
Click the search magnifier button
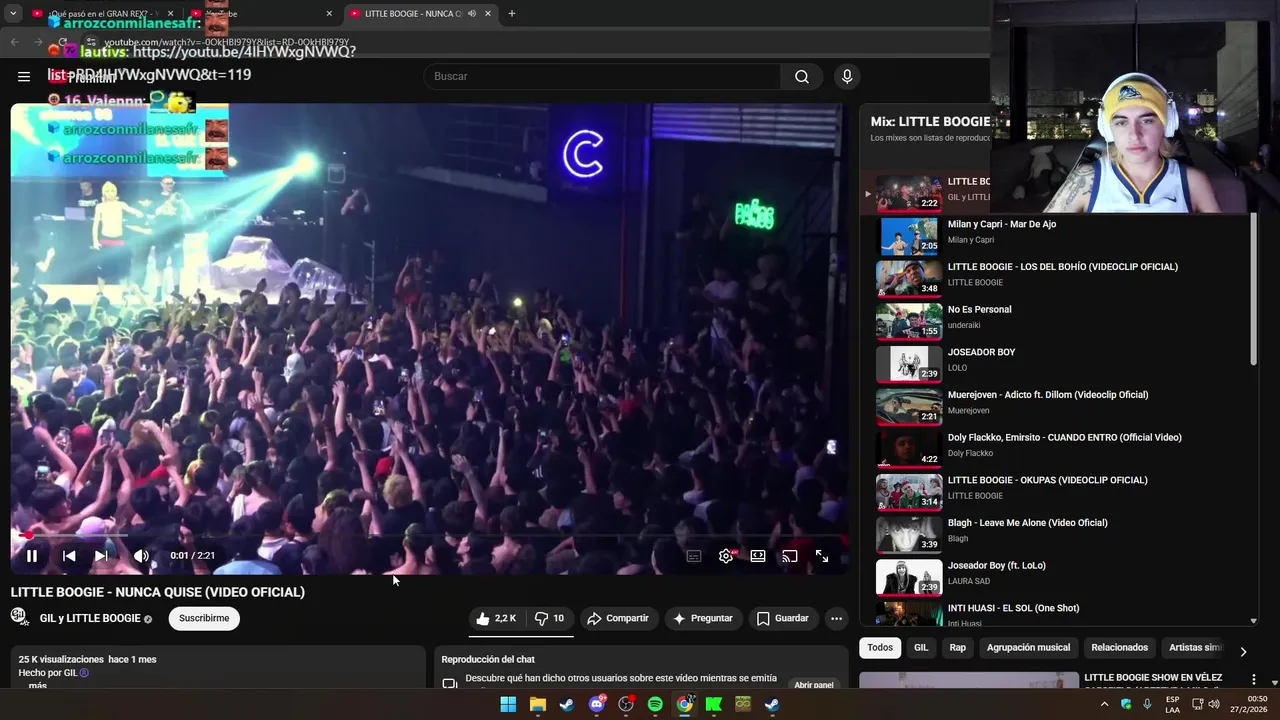[802, 77]
